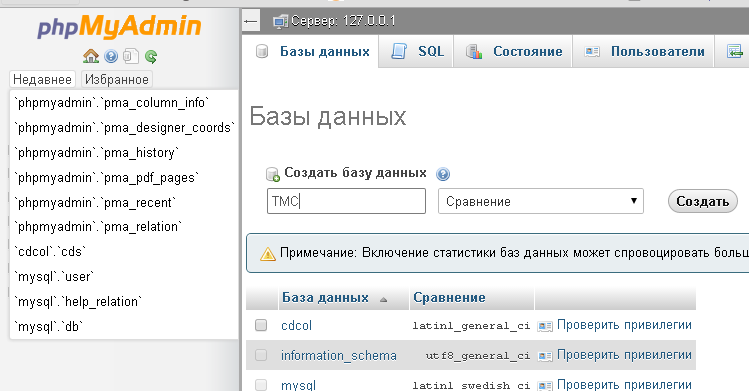Click the Сравнение column header
Viewport: 749px width, 391px height.
pyautogui.click(x=449, y=298)
